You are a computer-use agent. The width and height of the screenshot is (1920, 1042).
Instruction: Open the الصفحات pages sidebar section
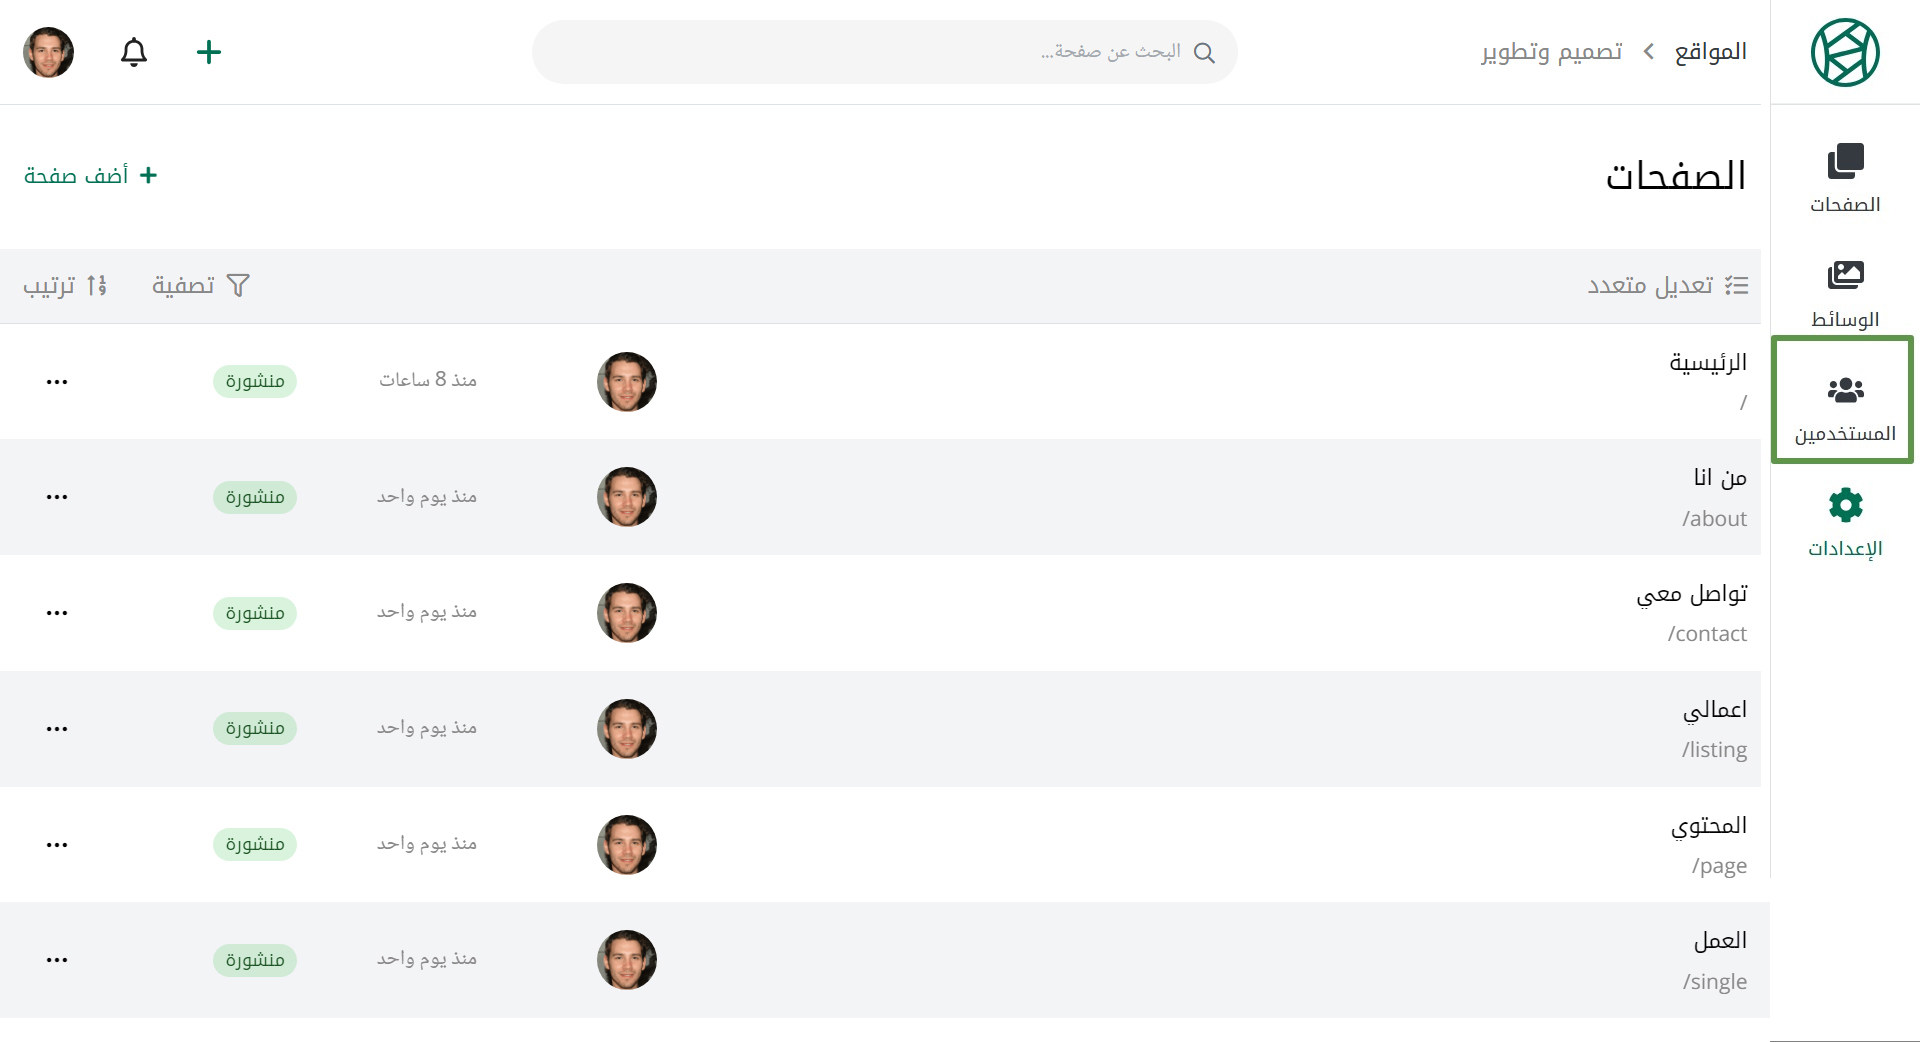pos(1845,178)
